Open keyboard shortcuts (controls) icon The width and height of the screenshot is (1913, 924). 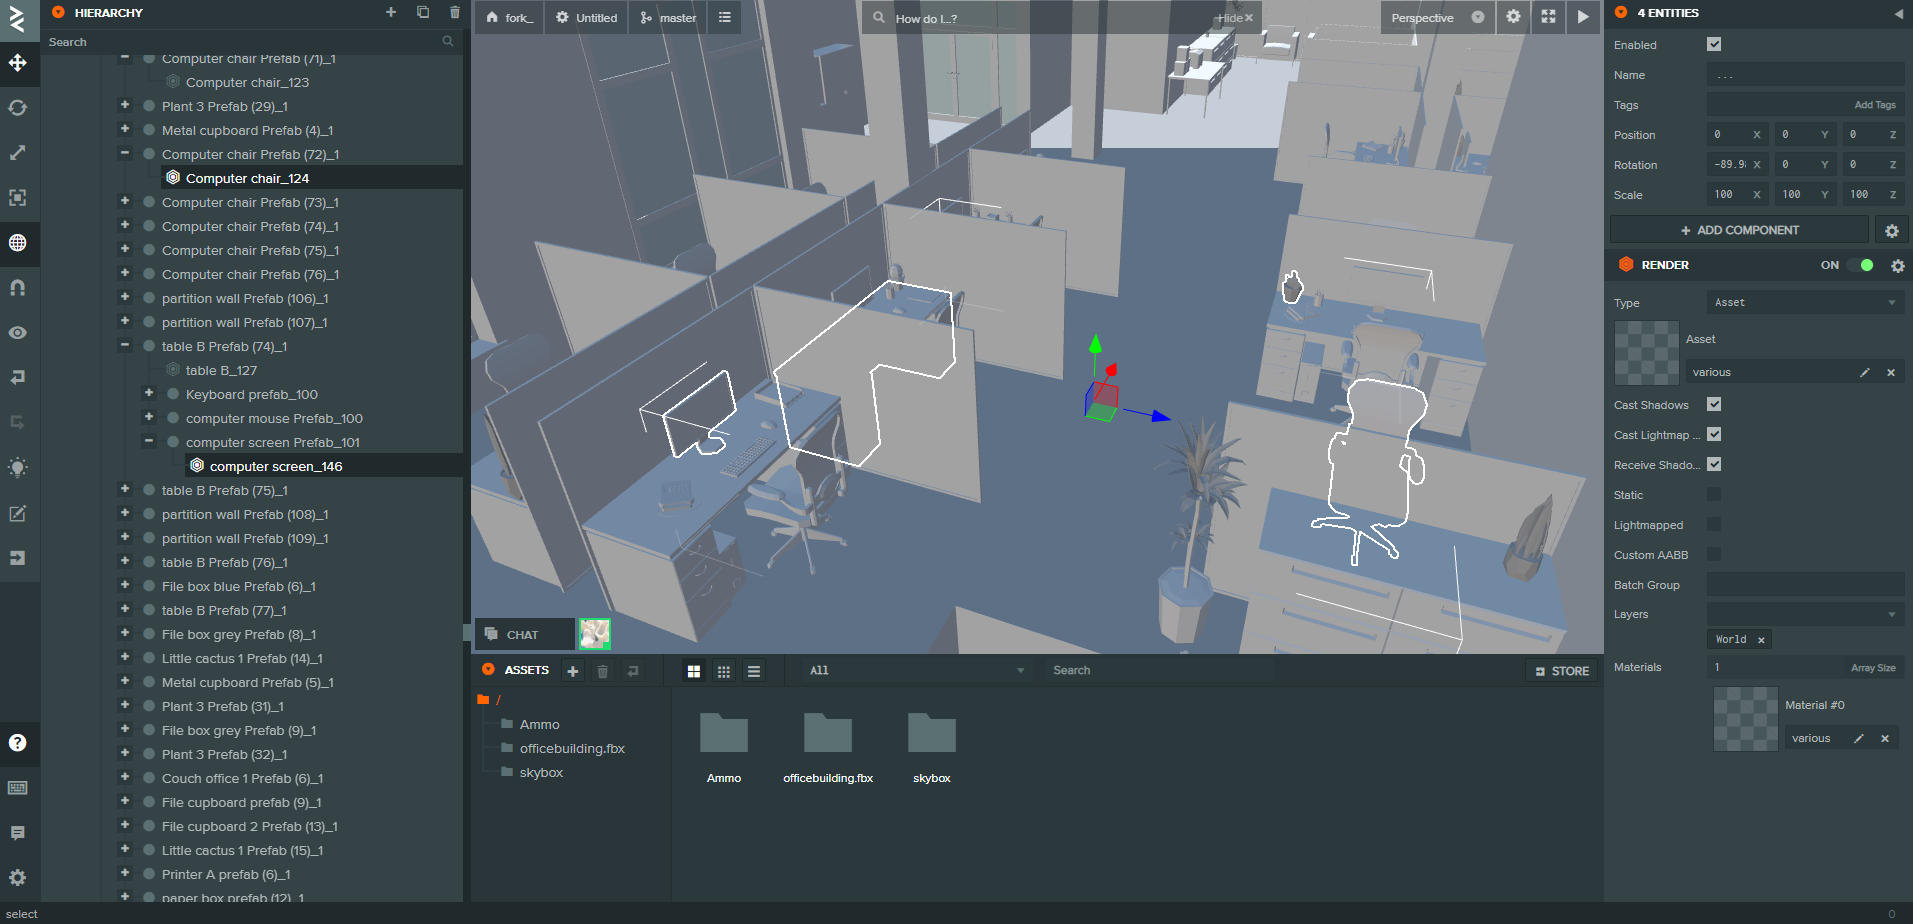pos(18,788)
